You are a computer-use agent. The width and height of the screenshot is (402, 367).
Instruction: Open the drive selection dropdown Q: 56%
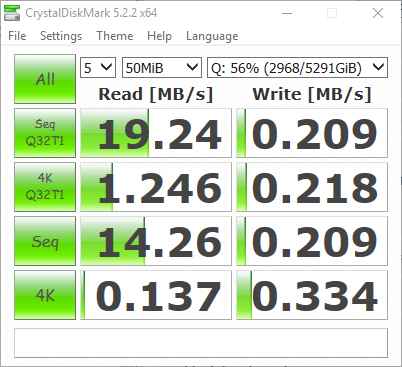click(x=297, y=68)
